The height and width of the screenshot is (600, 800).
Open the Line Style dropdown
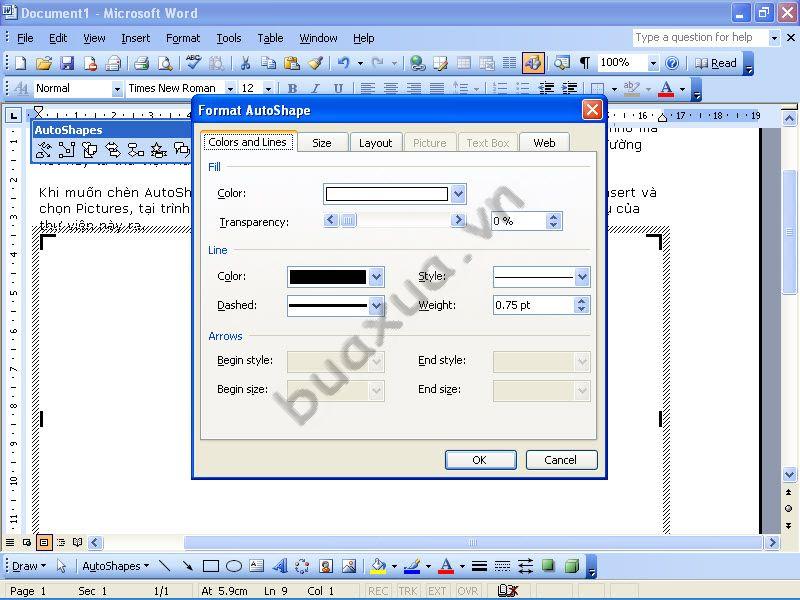click(x=582, y=277)
